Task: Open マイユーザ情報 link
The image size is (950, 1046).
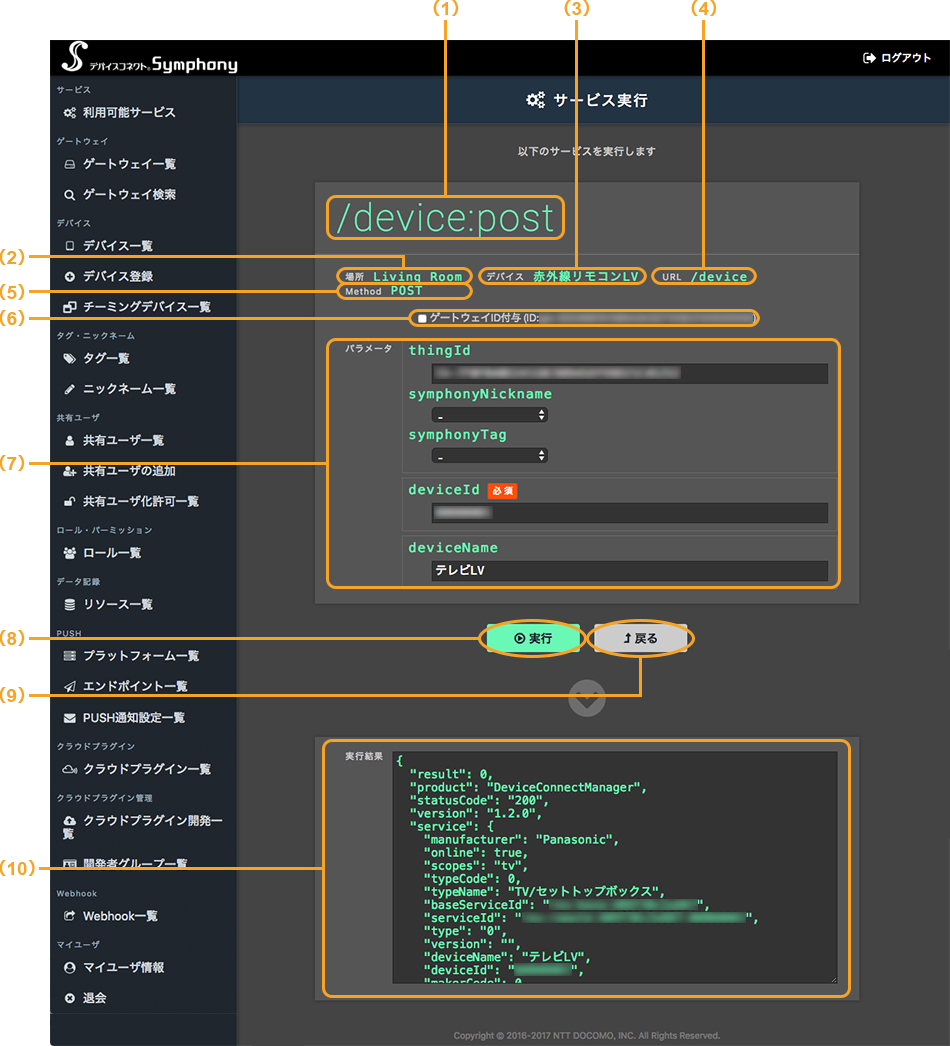Action: click(x=123, y=967)
